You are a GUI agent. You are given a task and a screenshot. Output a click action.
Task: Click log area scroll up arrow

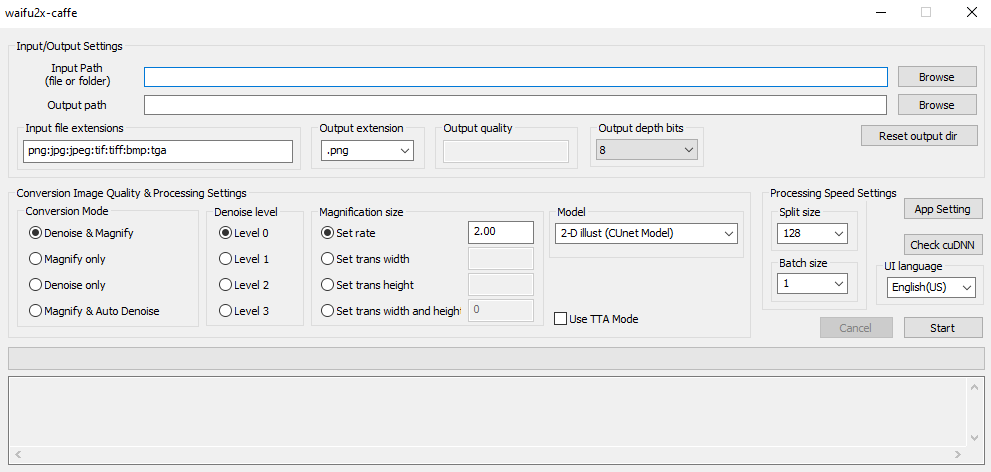tap(974, 387)
